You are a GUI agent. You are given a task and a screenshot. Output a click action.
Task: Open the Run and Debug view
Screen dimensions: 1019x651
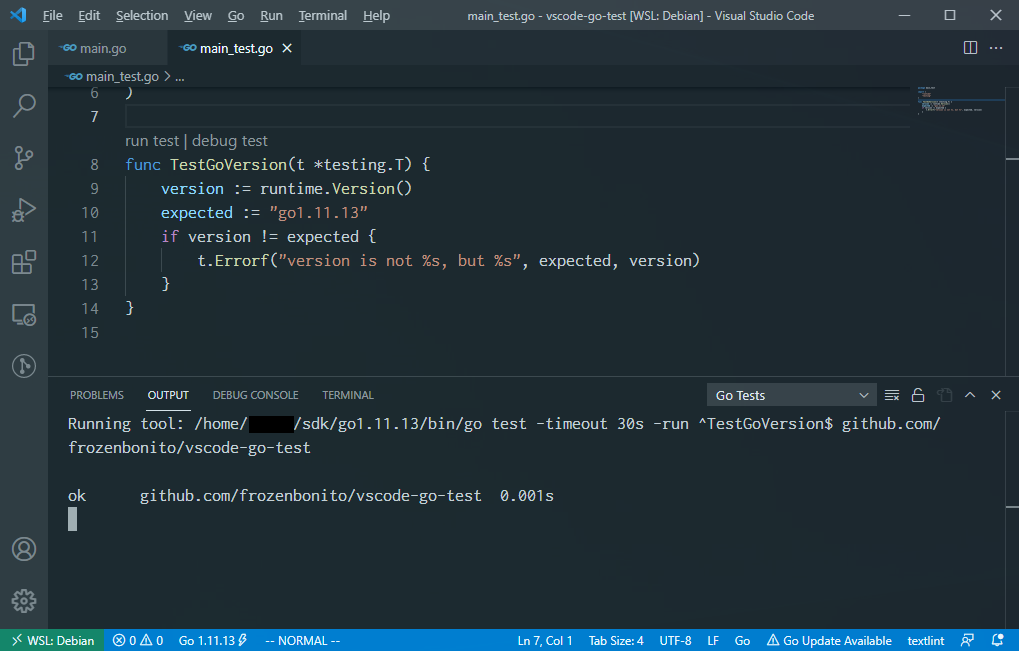[22, 210]
